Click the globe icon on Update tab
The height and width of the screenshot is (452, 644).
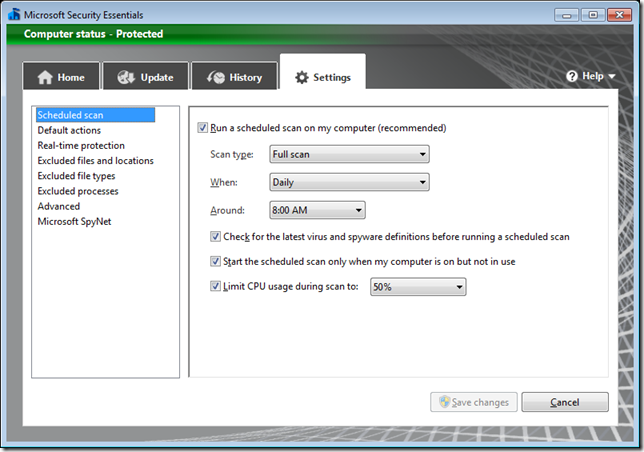tap(126, 78)
